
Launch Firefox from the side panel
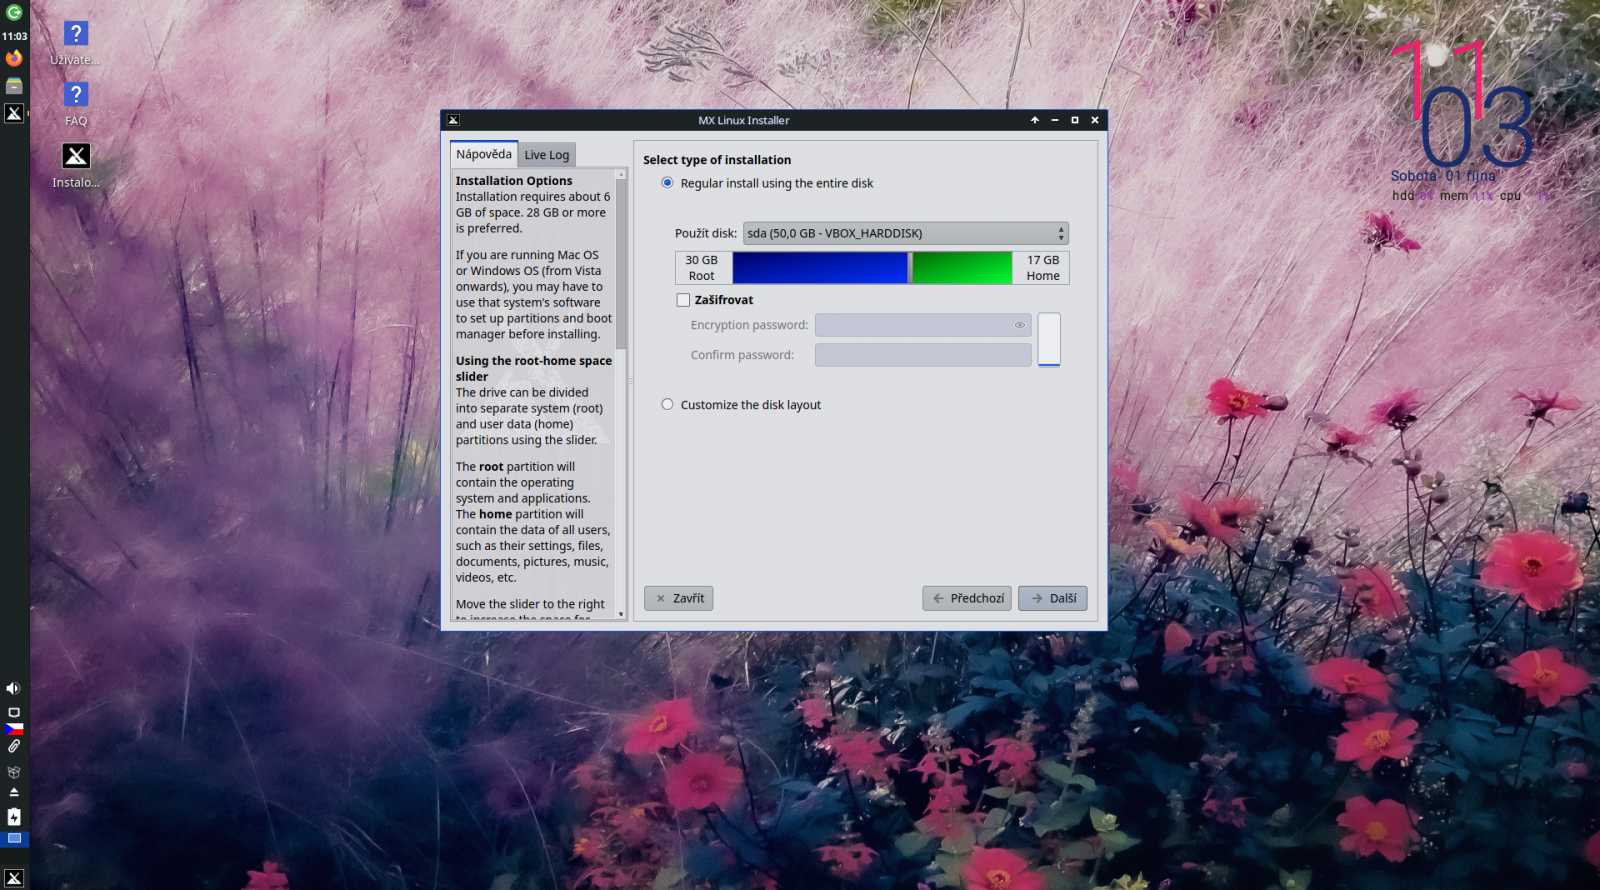click(x=14, y=58)
